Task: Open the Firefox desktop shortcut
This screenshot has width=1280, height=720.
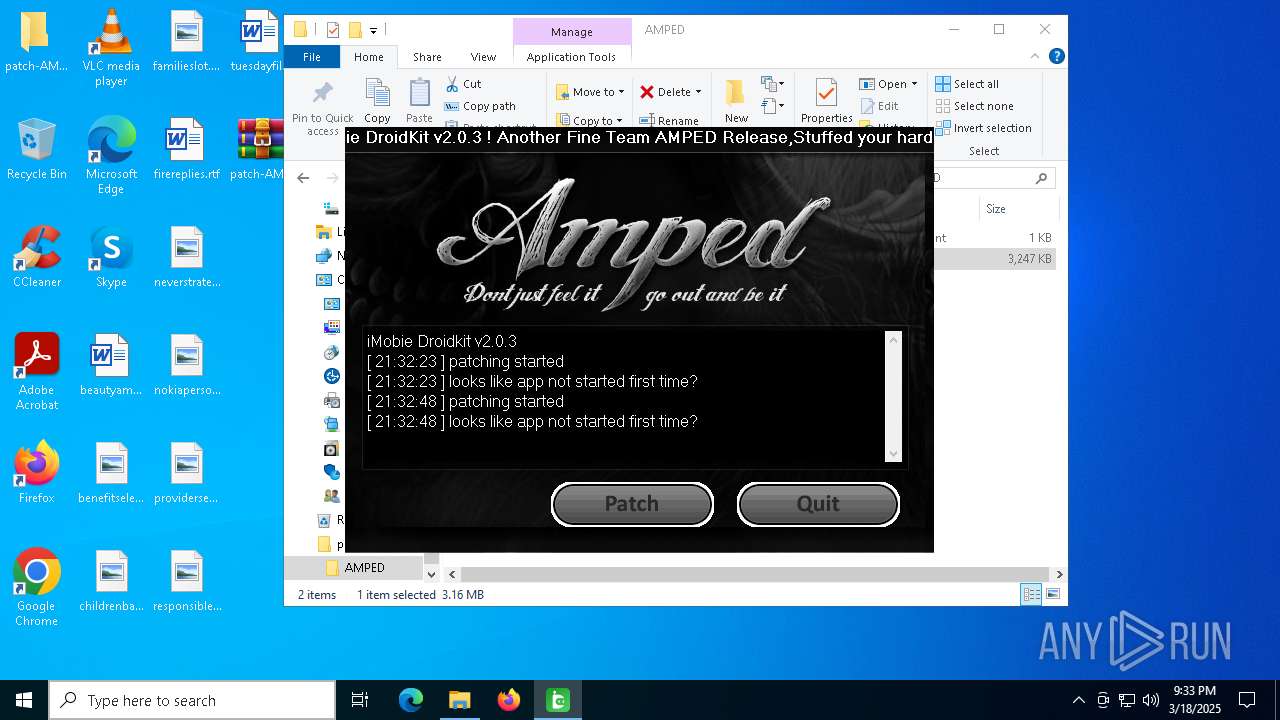Action: [36, 472]
